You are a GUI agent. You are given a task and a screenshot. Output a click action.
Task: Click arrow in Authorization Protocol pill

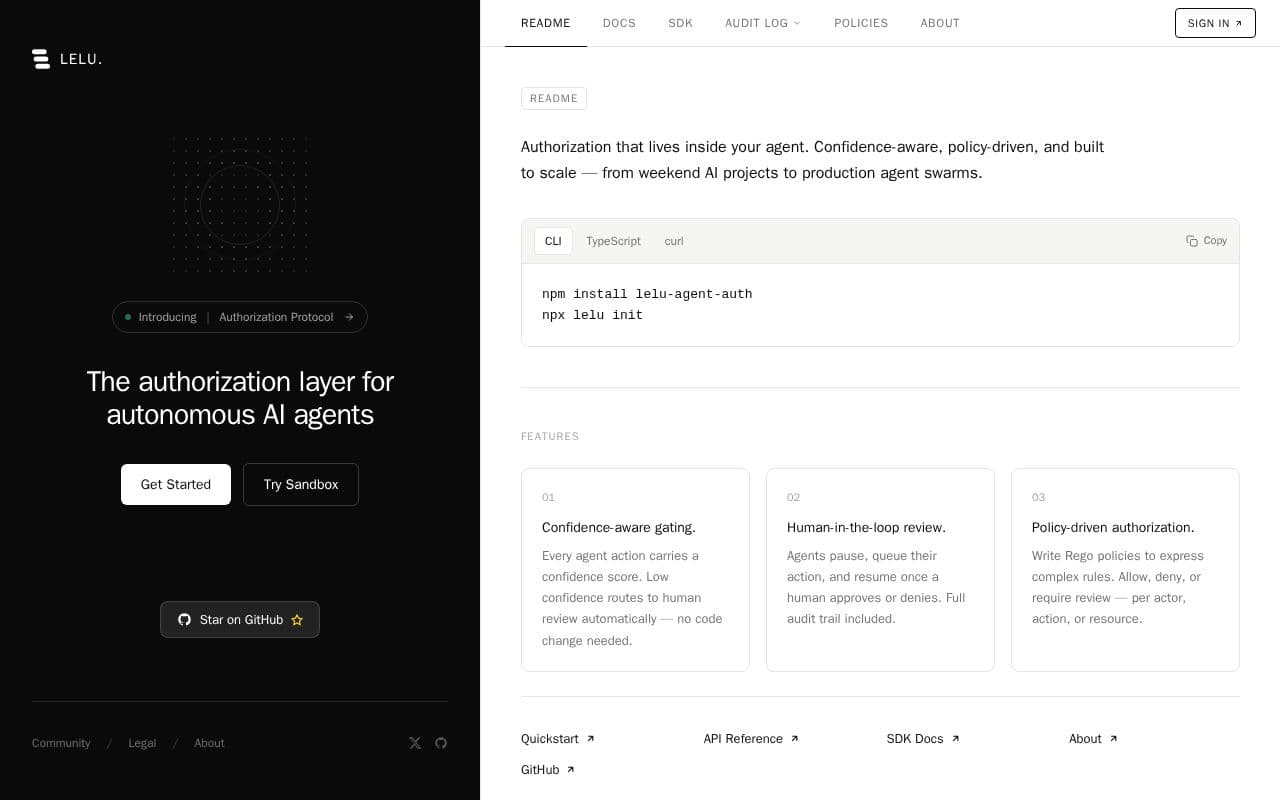(349, 317)
